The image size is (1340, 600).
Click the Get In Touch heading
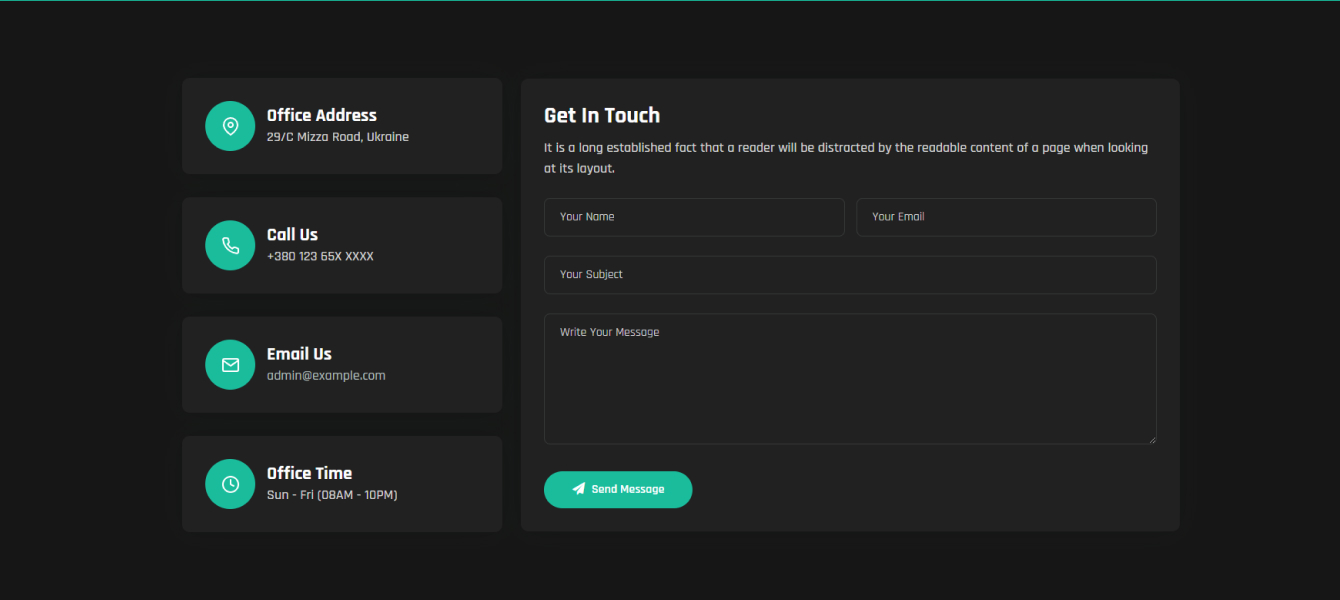[602, 115]
